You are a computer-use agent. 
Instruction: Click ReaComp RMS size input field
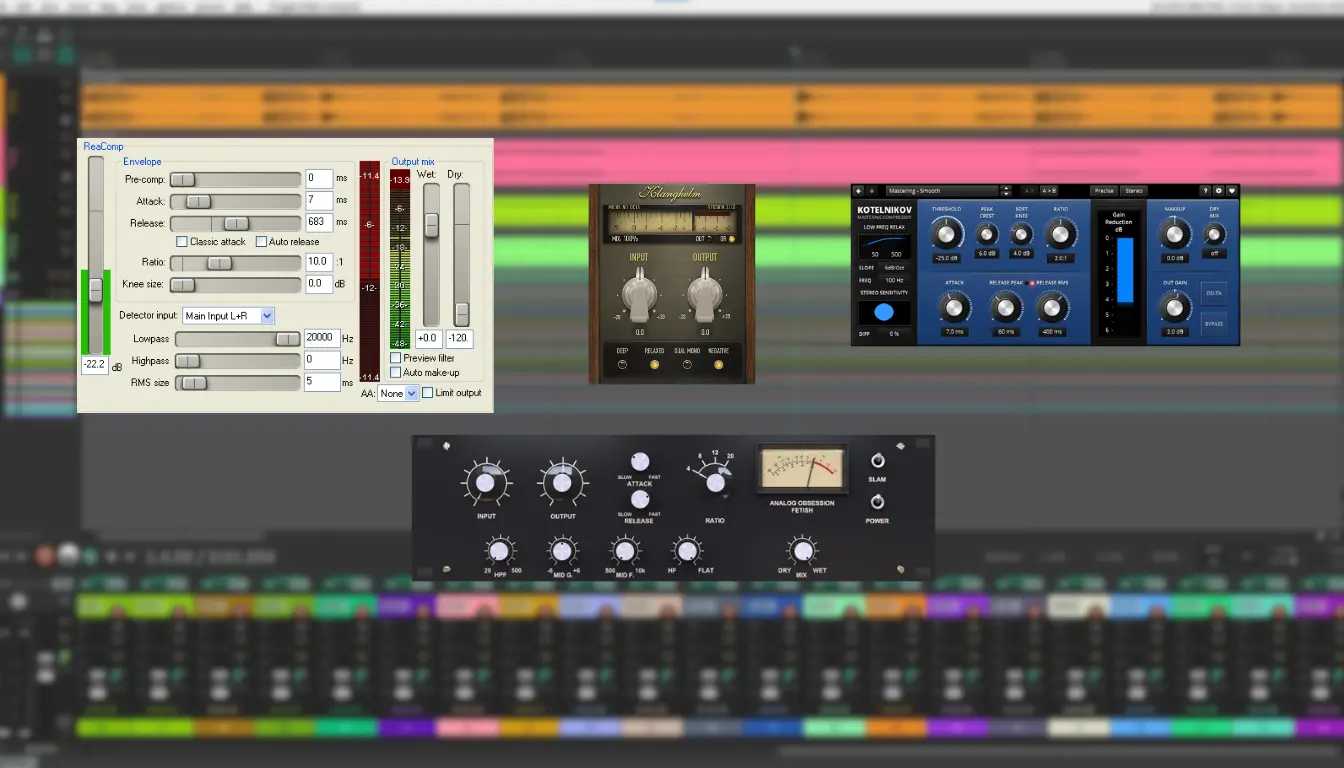[322, 382]
